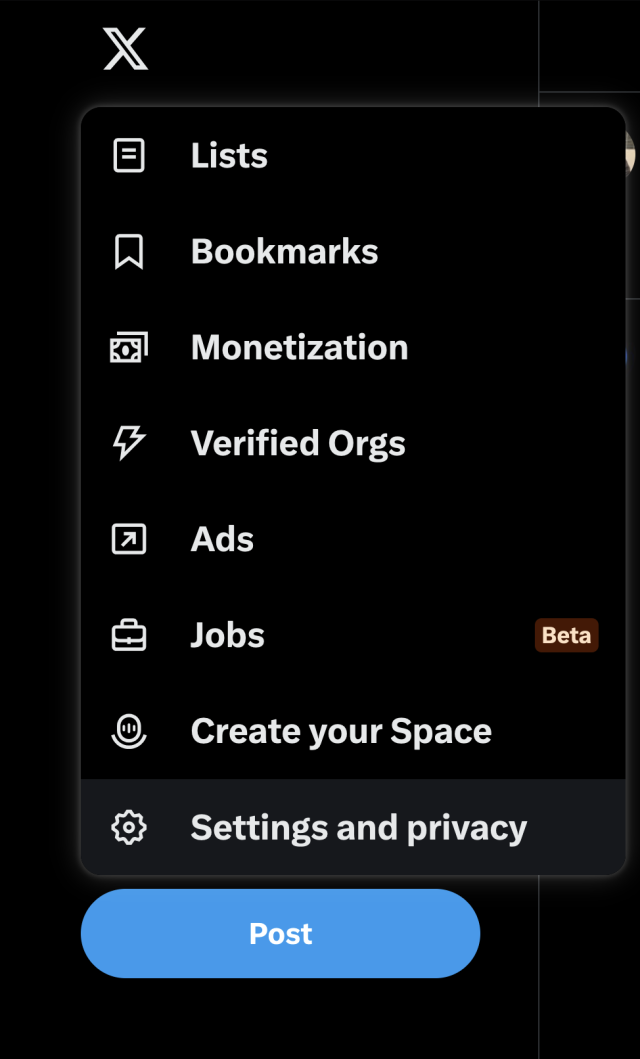Screen dimensions: 640x1059
Task: Select the Bookmarks ribbon icon
Action: point(128,251)
